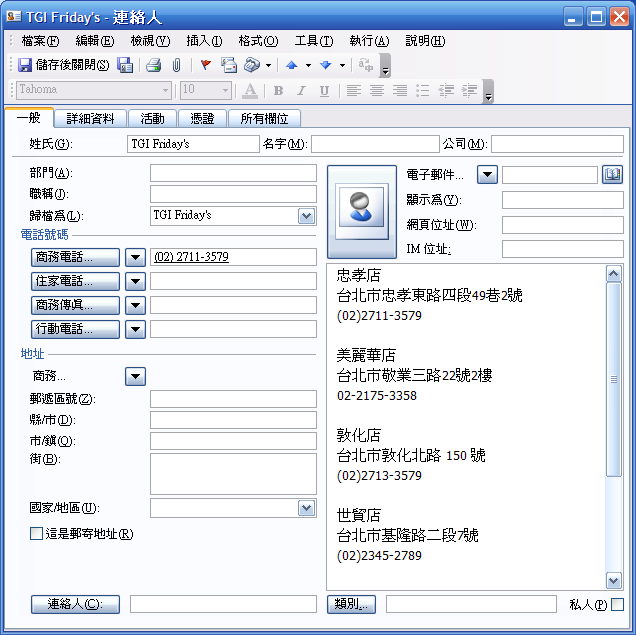
Task: Open the font size 10 dropdown
Action: click(226, 90)
